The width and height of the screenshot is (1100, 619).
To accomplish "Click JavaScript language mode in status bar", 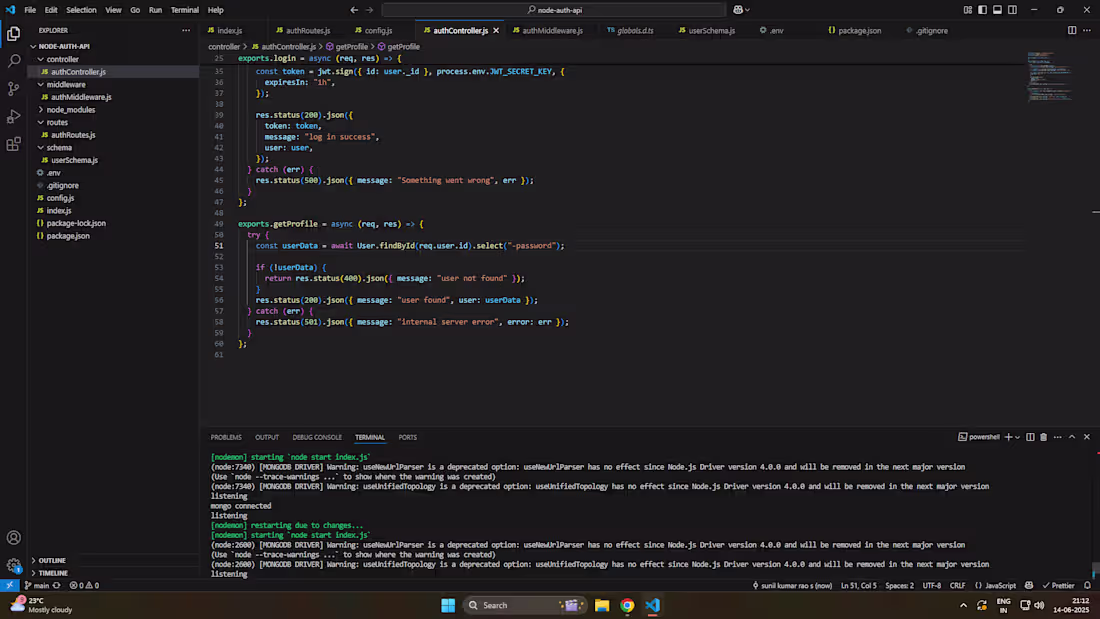I will 1001,585.
